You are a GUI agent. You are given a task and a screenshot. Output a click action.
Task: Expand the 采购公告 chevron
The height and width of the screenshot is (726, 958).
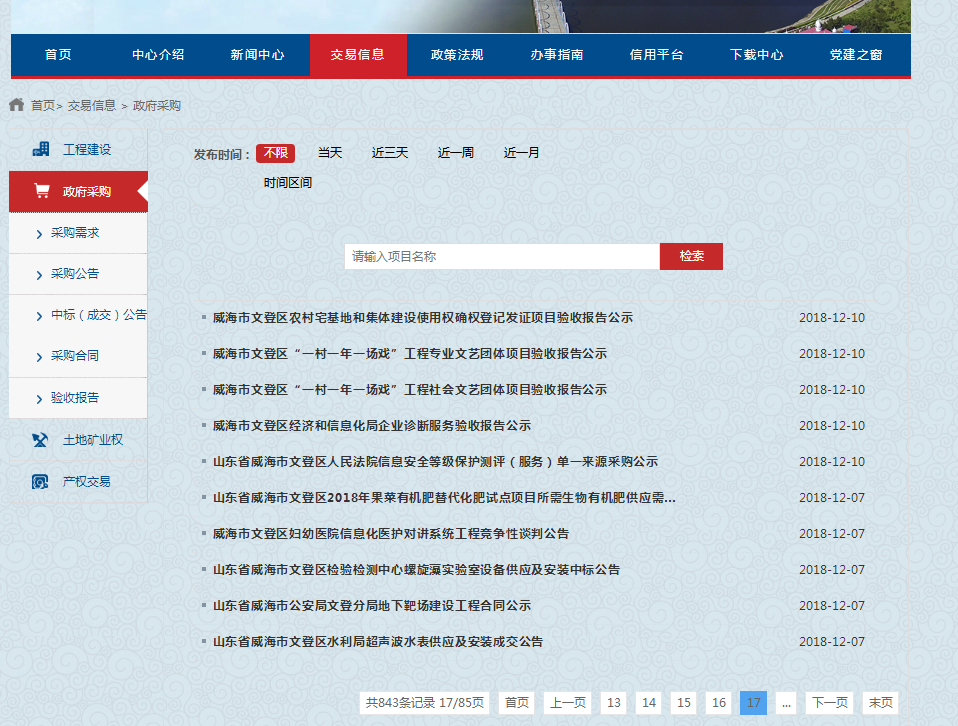pyautogui.click(x=39, y=275)
